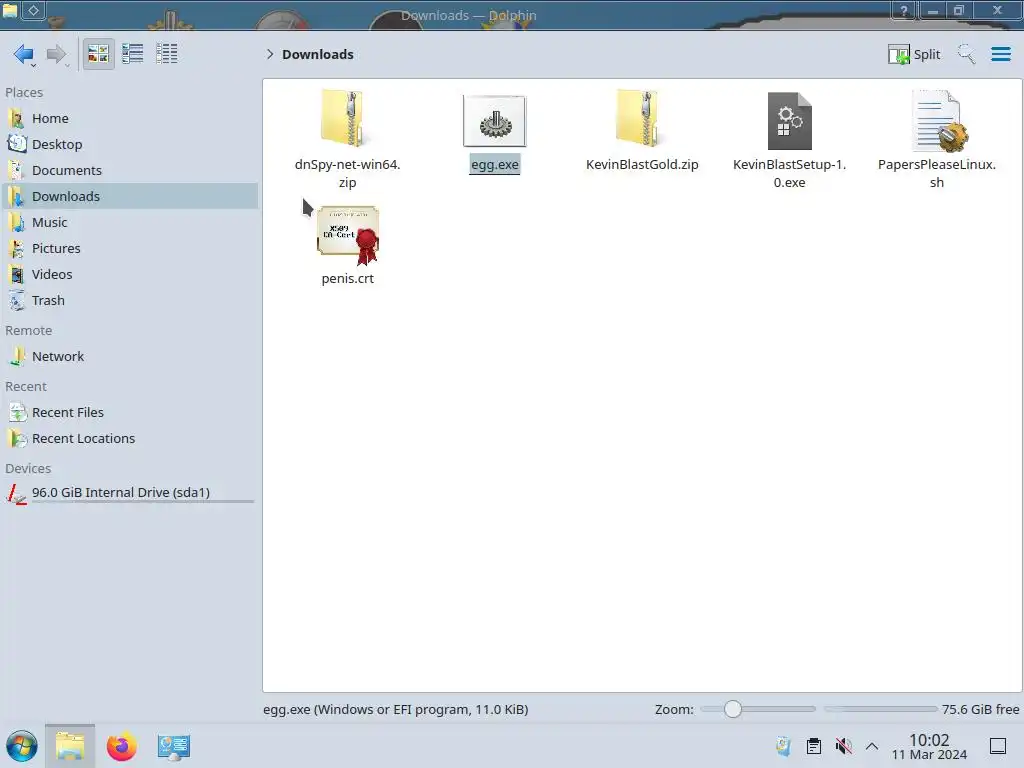The height and width of the screenshot is (768, 1024).
Task: Open Recent Locations entry
Action: tap(129, 439)
